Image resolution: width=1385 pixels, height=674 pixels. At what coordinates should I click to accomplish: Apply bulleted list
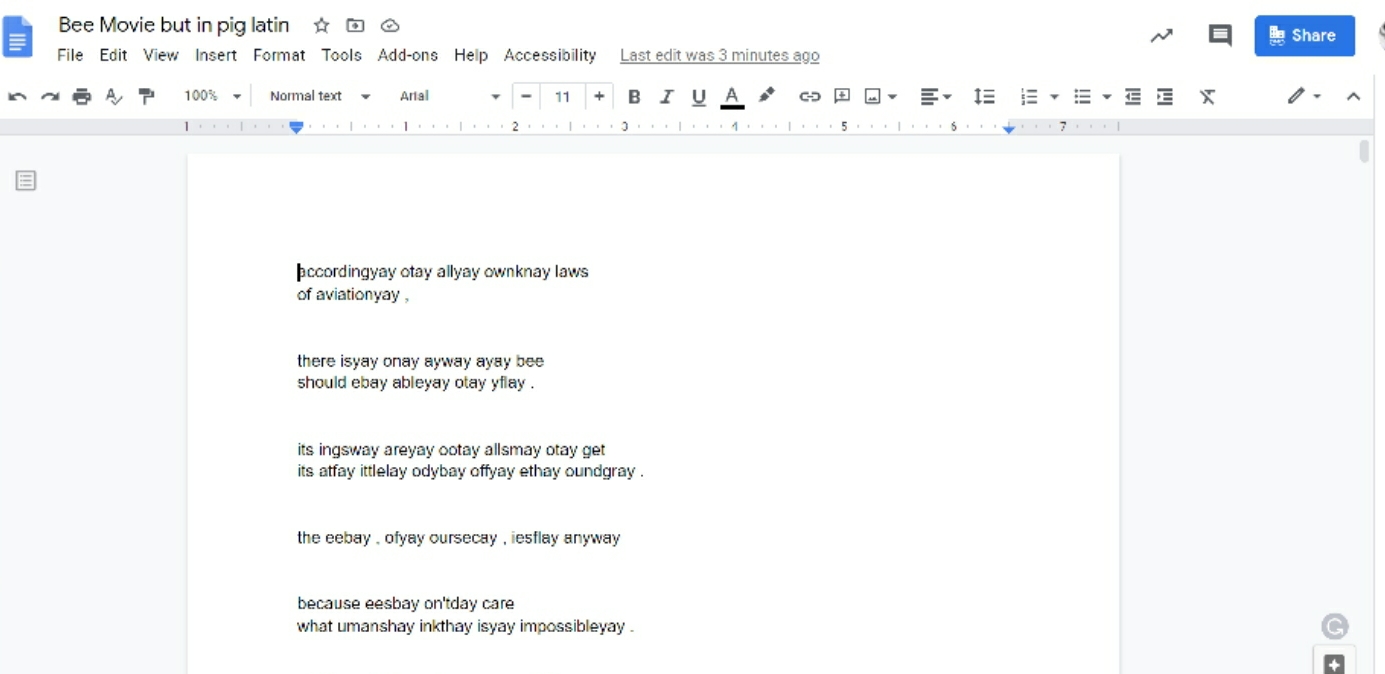[x=1082, y=96]
